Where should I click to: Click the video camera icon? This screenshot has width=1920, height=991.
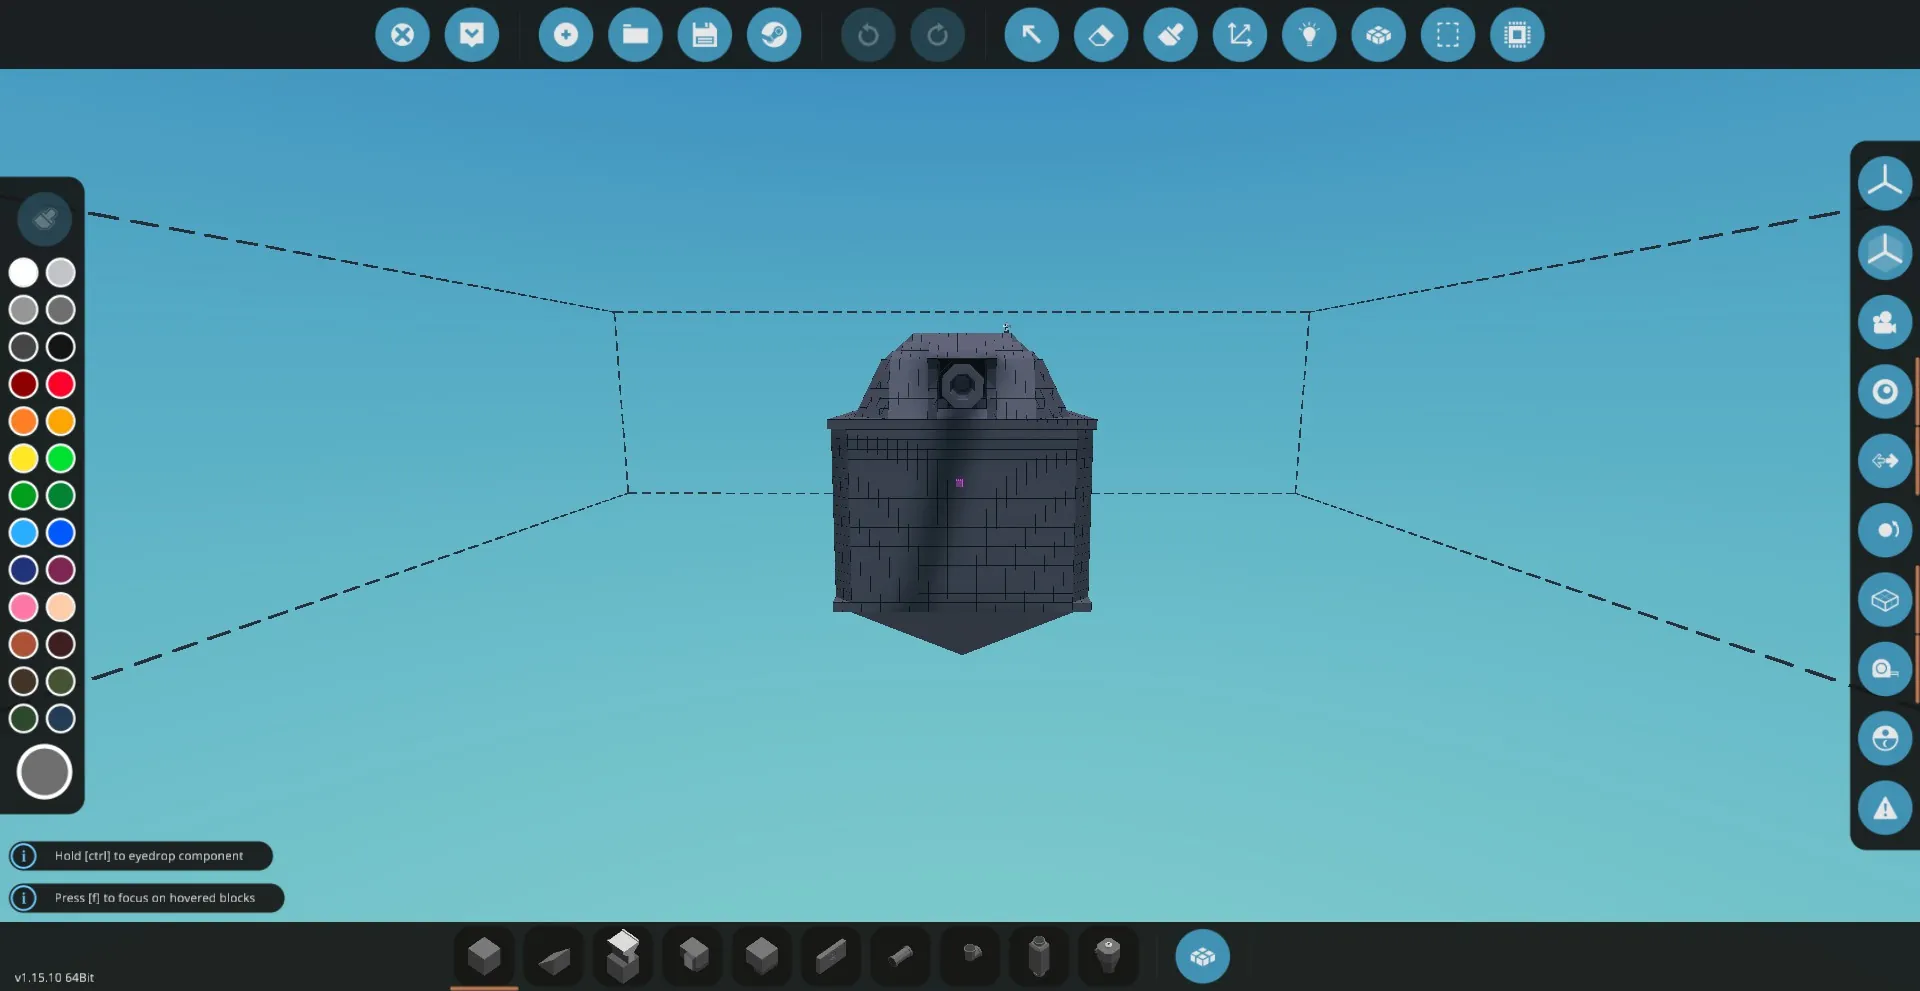coord(1884,322)
